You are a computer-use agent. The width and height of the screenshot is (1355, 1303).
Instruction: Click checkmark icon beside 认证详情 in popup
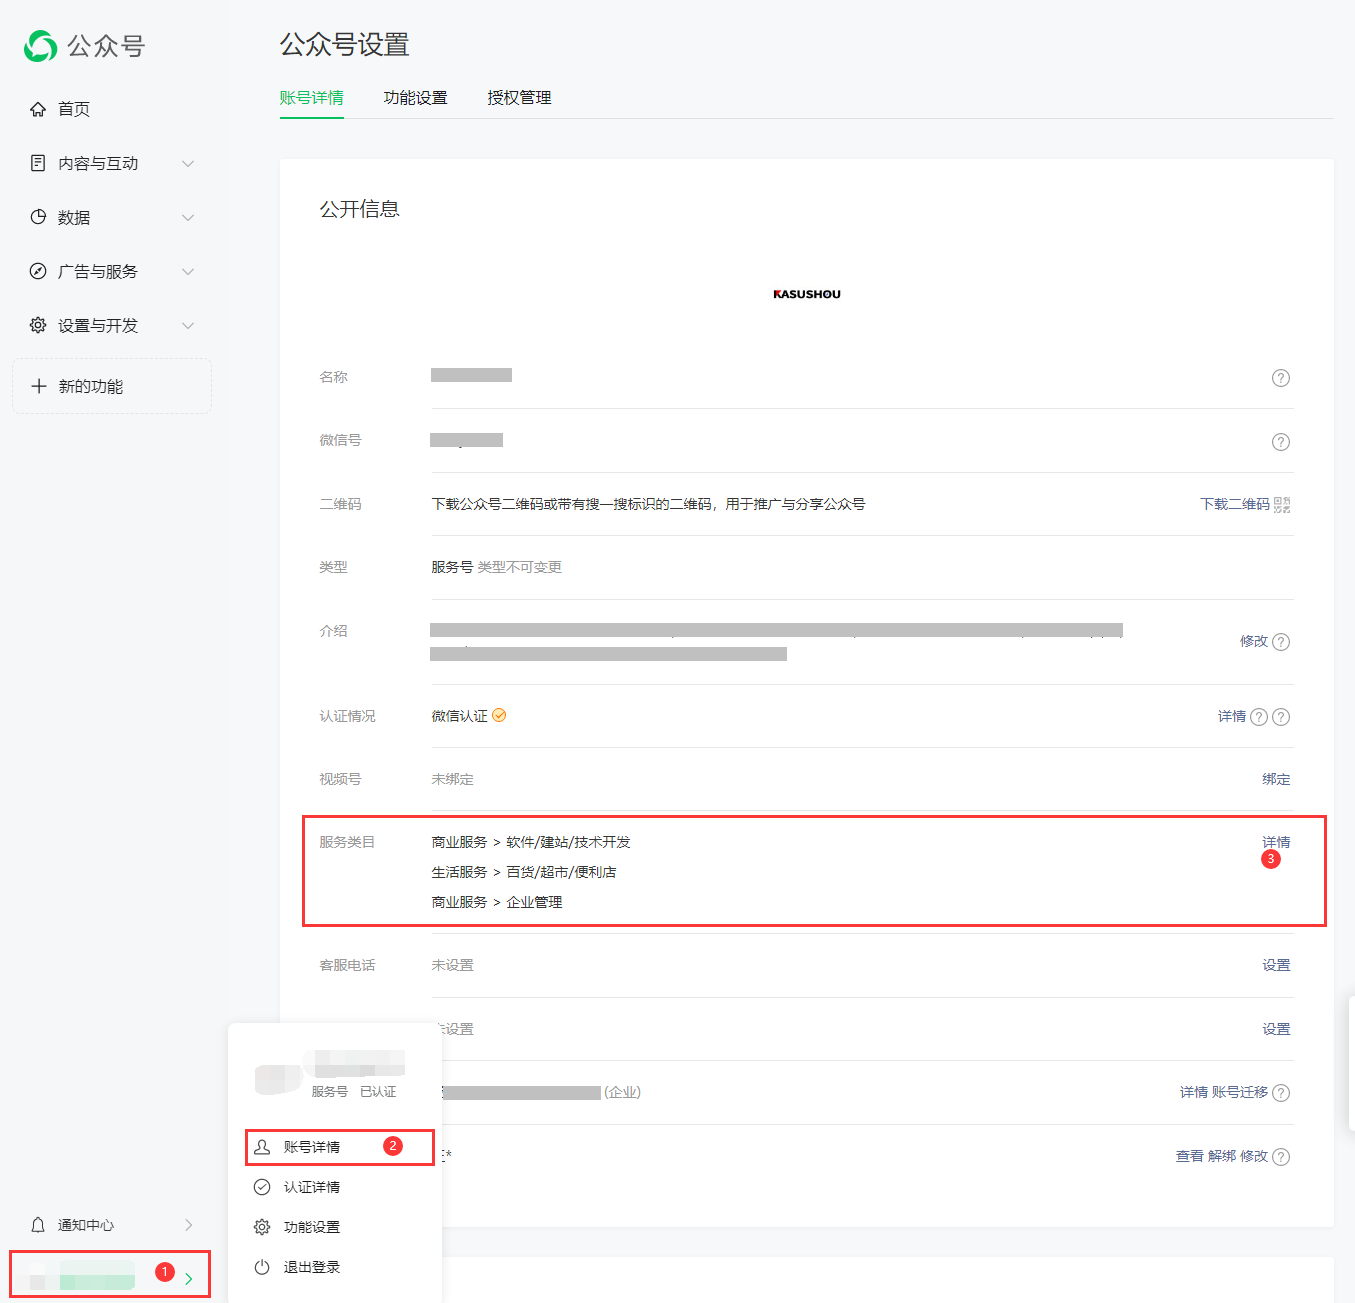pos(262,1187)
